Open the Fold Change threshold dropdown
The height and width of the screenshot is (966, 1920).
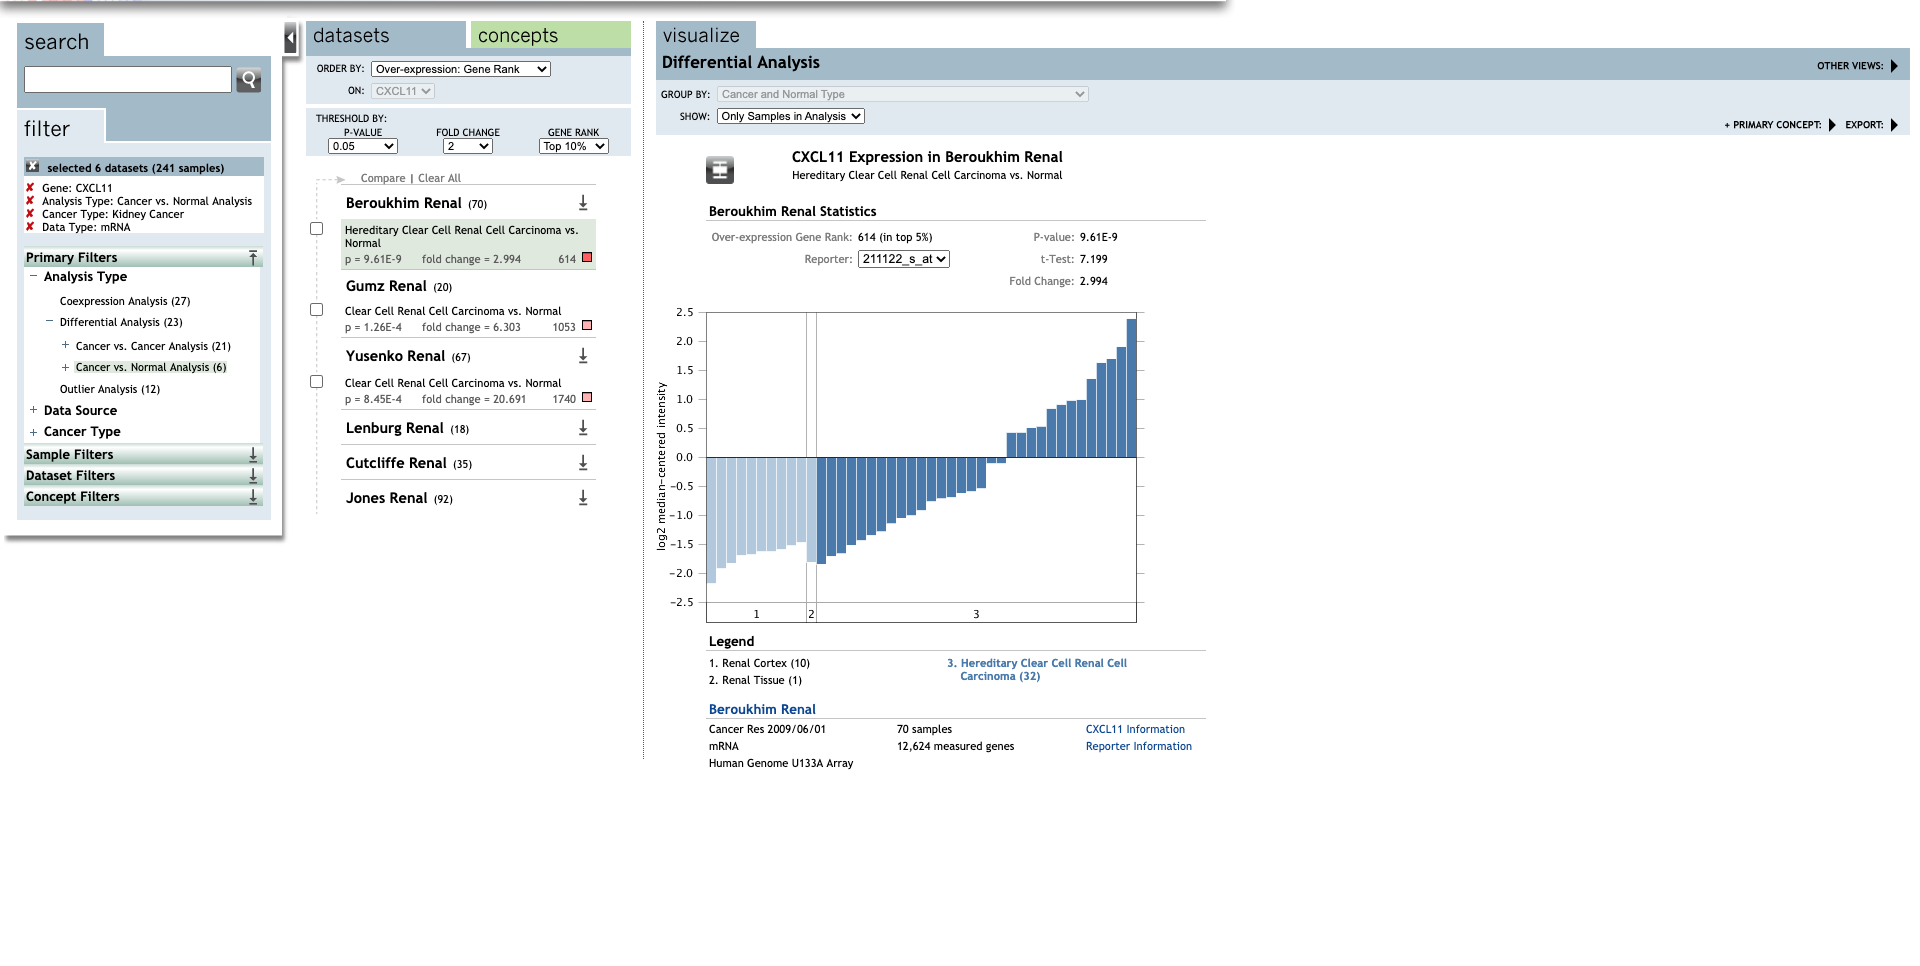468,146
